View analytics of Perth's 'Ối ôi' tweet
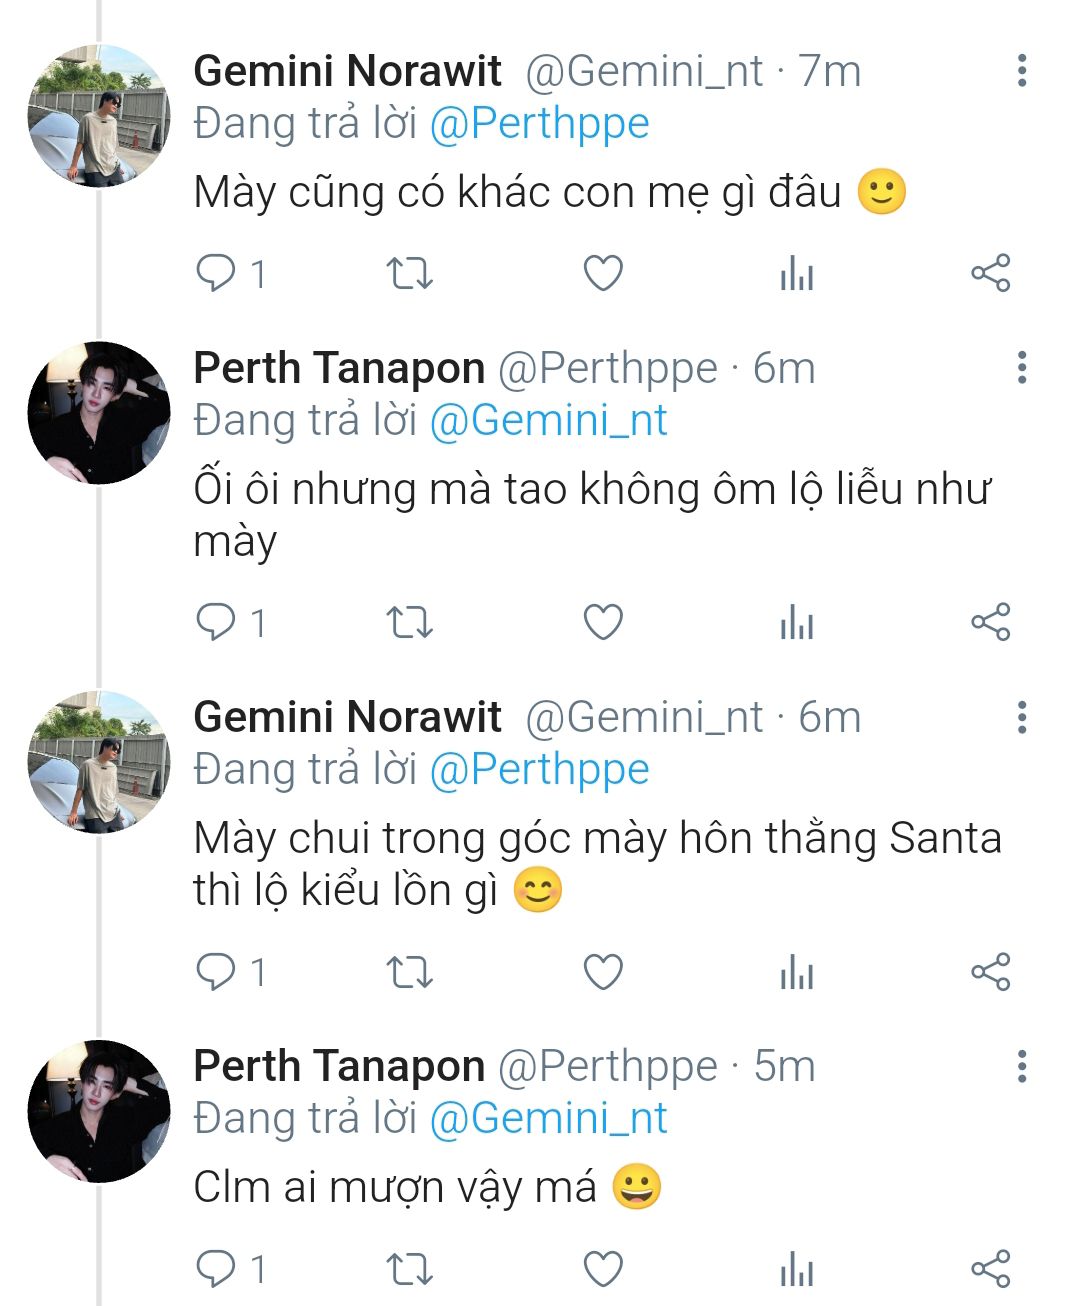 (797, 623)
